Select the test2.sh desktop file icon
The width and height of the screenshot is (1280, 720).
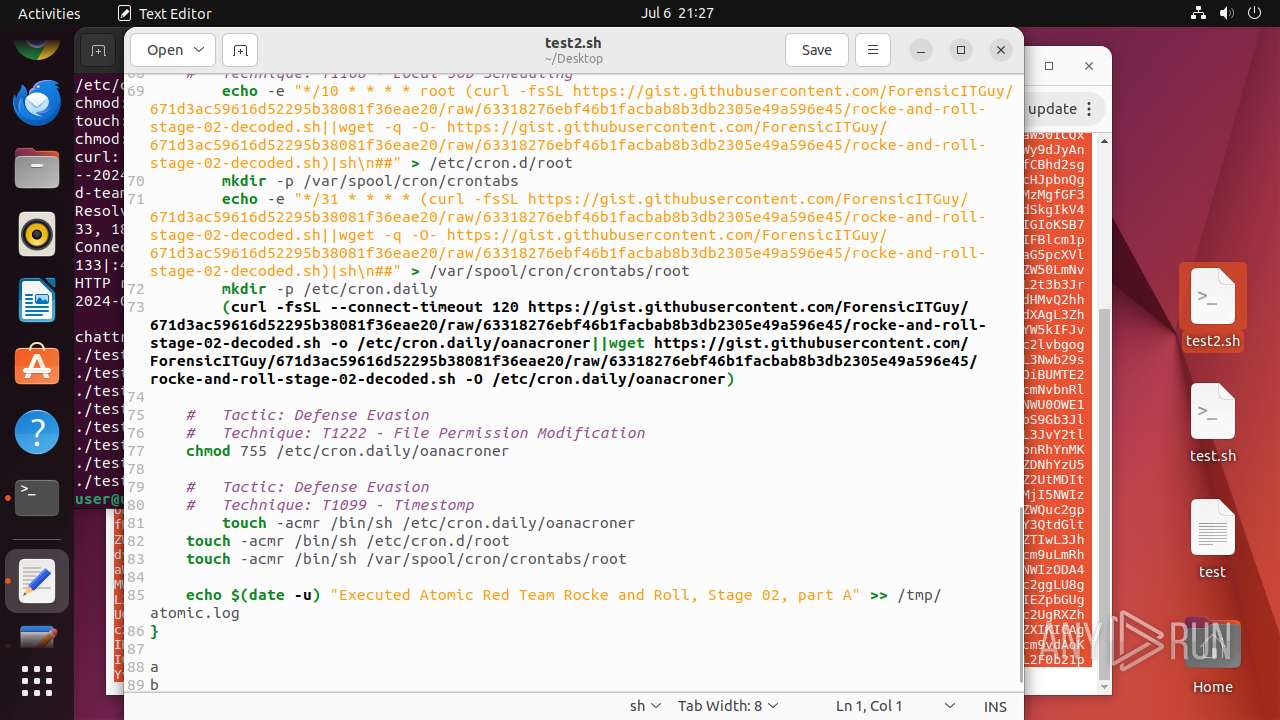point(1212,309)
